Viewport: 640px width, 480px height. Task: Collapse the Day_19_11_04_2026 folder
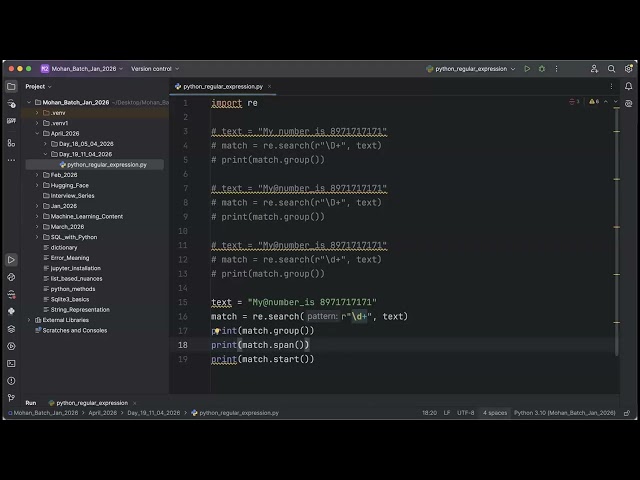(x=45, y=154)
